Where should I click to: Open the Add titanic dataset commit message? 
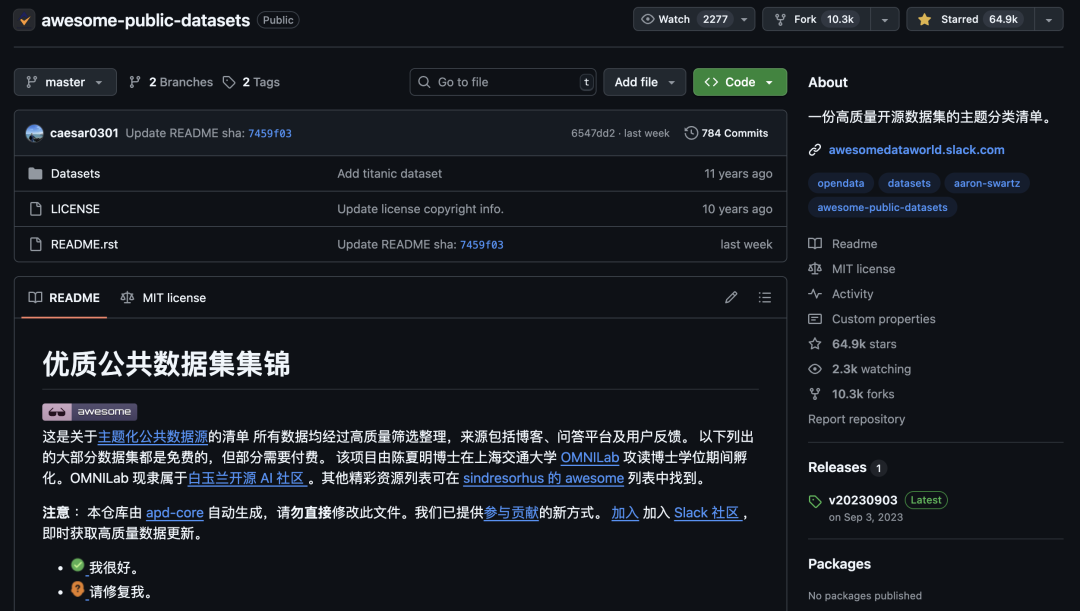click(x=389, y=174)
